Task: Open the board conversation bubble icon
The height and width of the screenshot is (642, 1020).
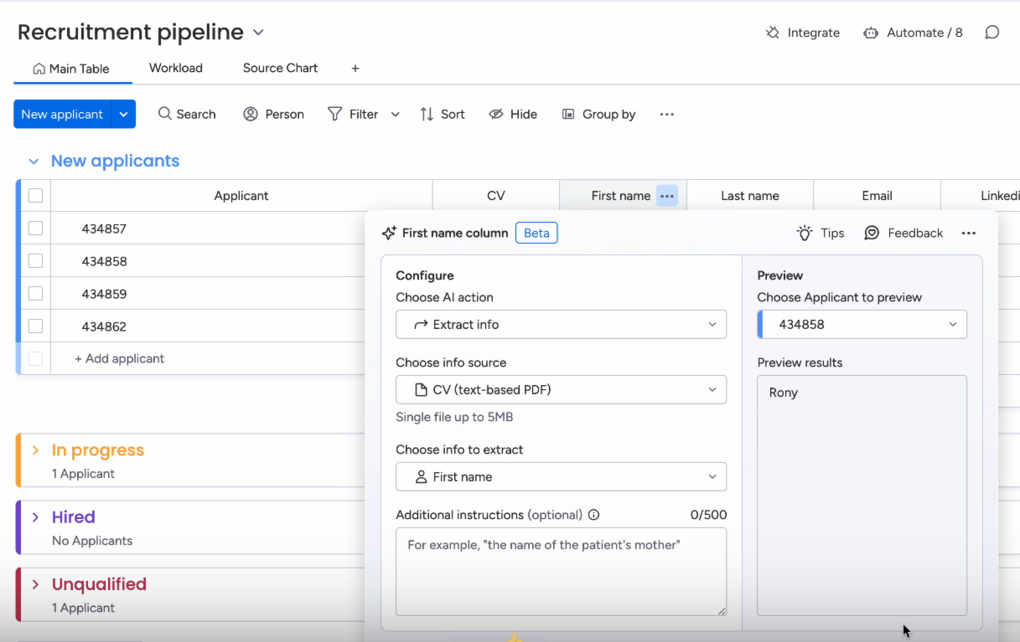Action: [x=992, y=33]
